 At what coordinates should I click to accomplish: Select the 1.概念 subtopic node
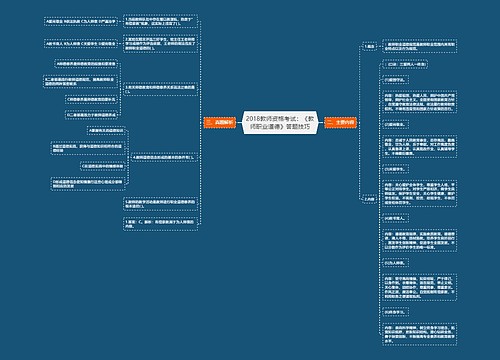pos(369,46)
